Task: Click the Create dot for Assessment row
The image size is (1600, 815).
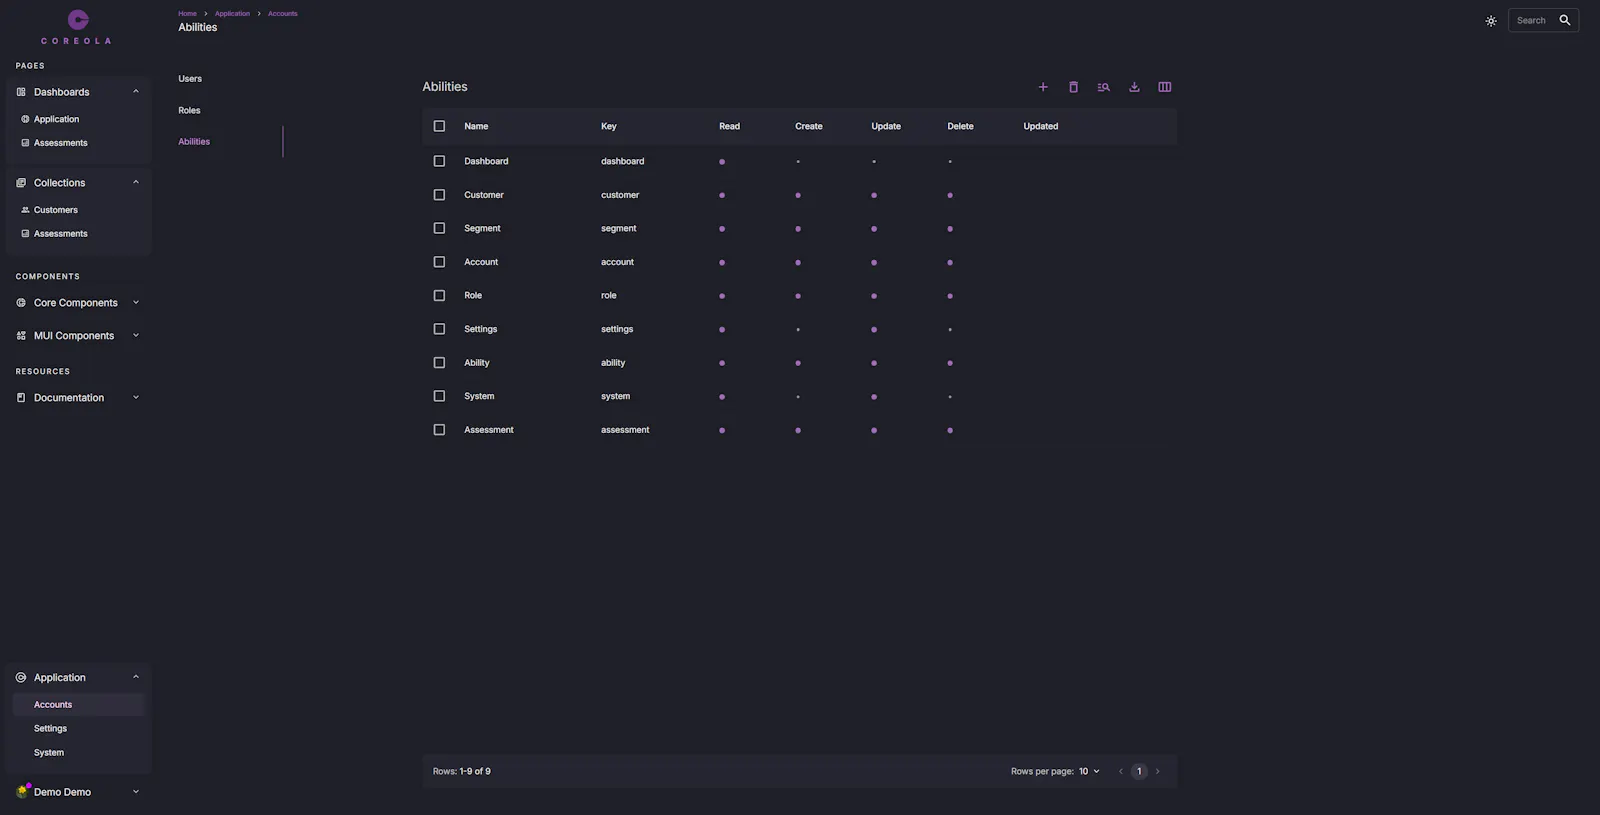Action: coord(798,430)
